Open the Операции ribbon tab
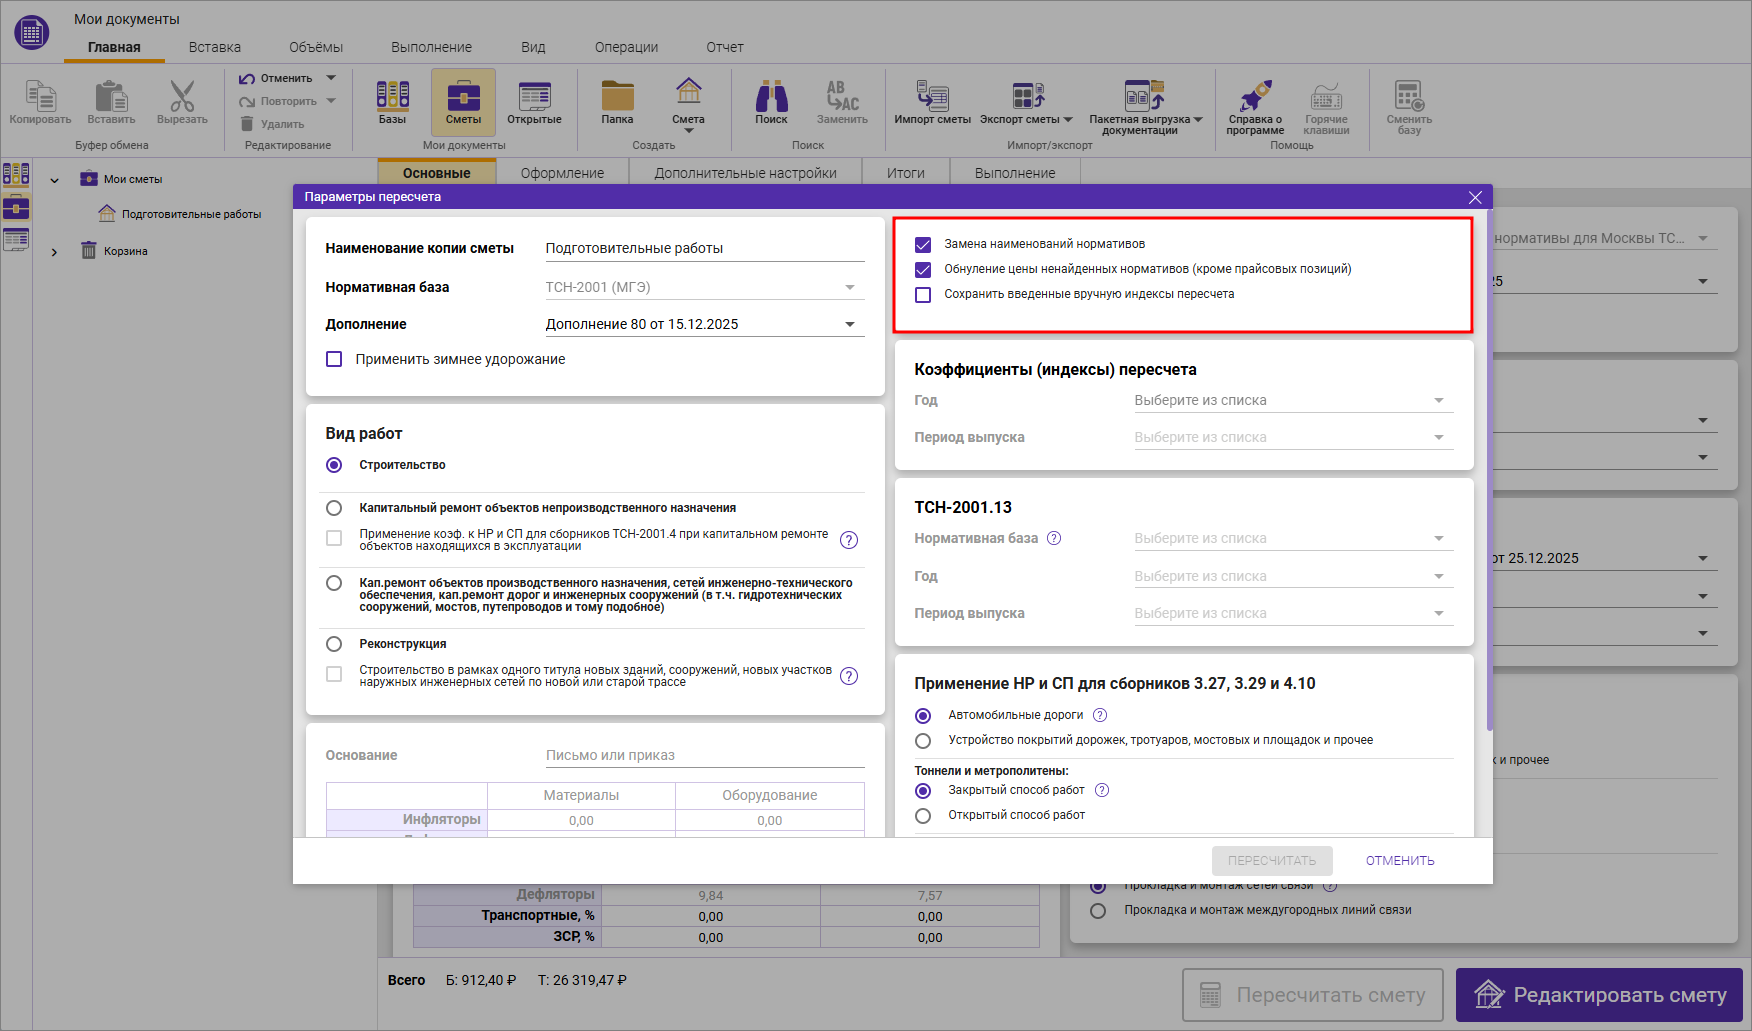Screen dimensions: 1752x1031 coord(626,47)
